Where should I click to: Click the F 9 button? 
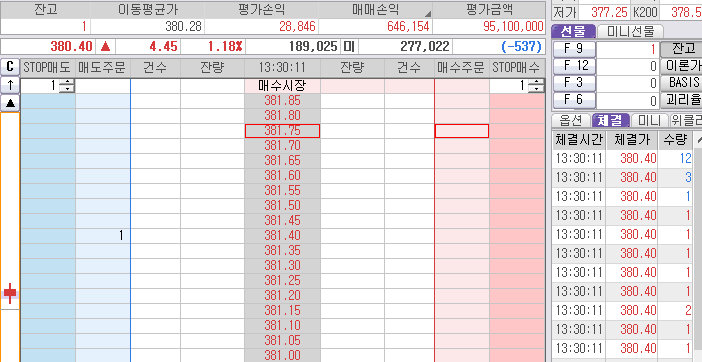click(x=574, y=49)
